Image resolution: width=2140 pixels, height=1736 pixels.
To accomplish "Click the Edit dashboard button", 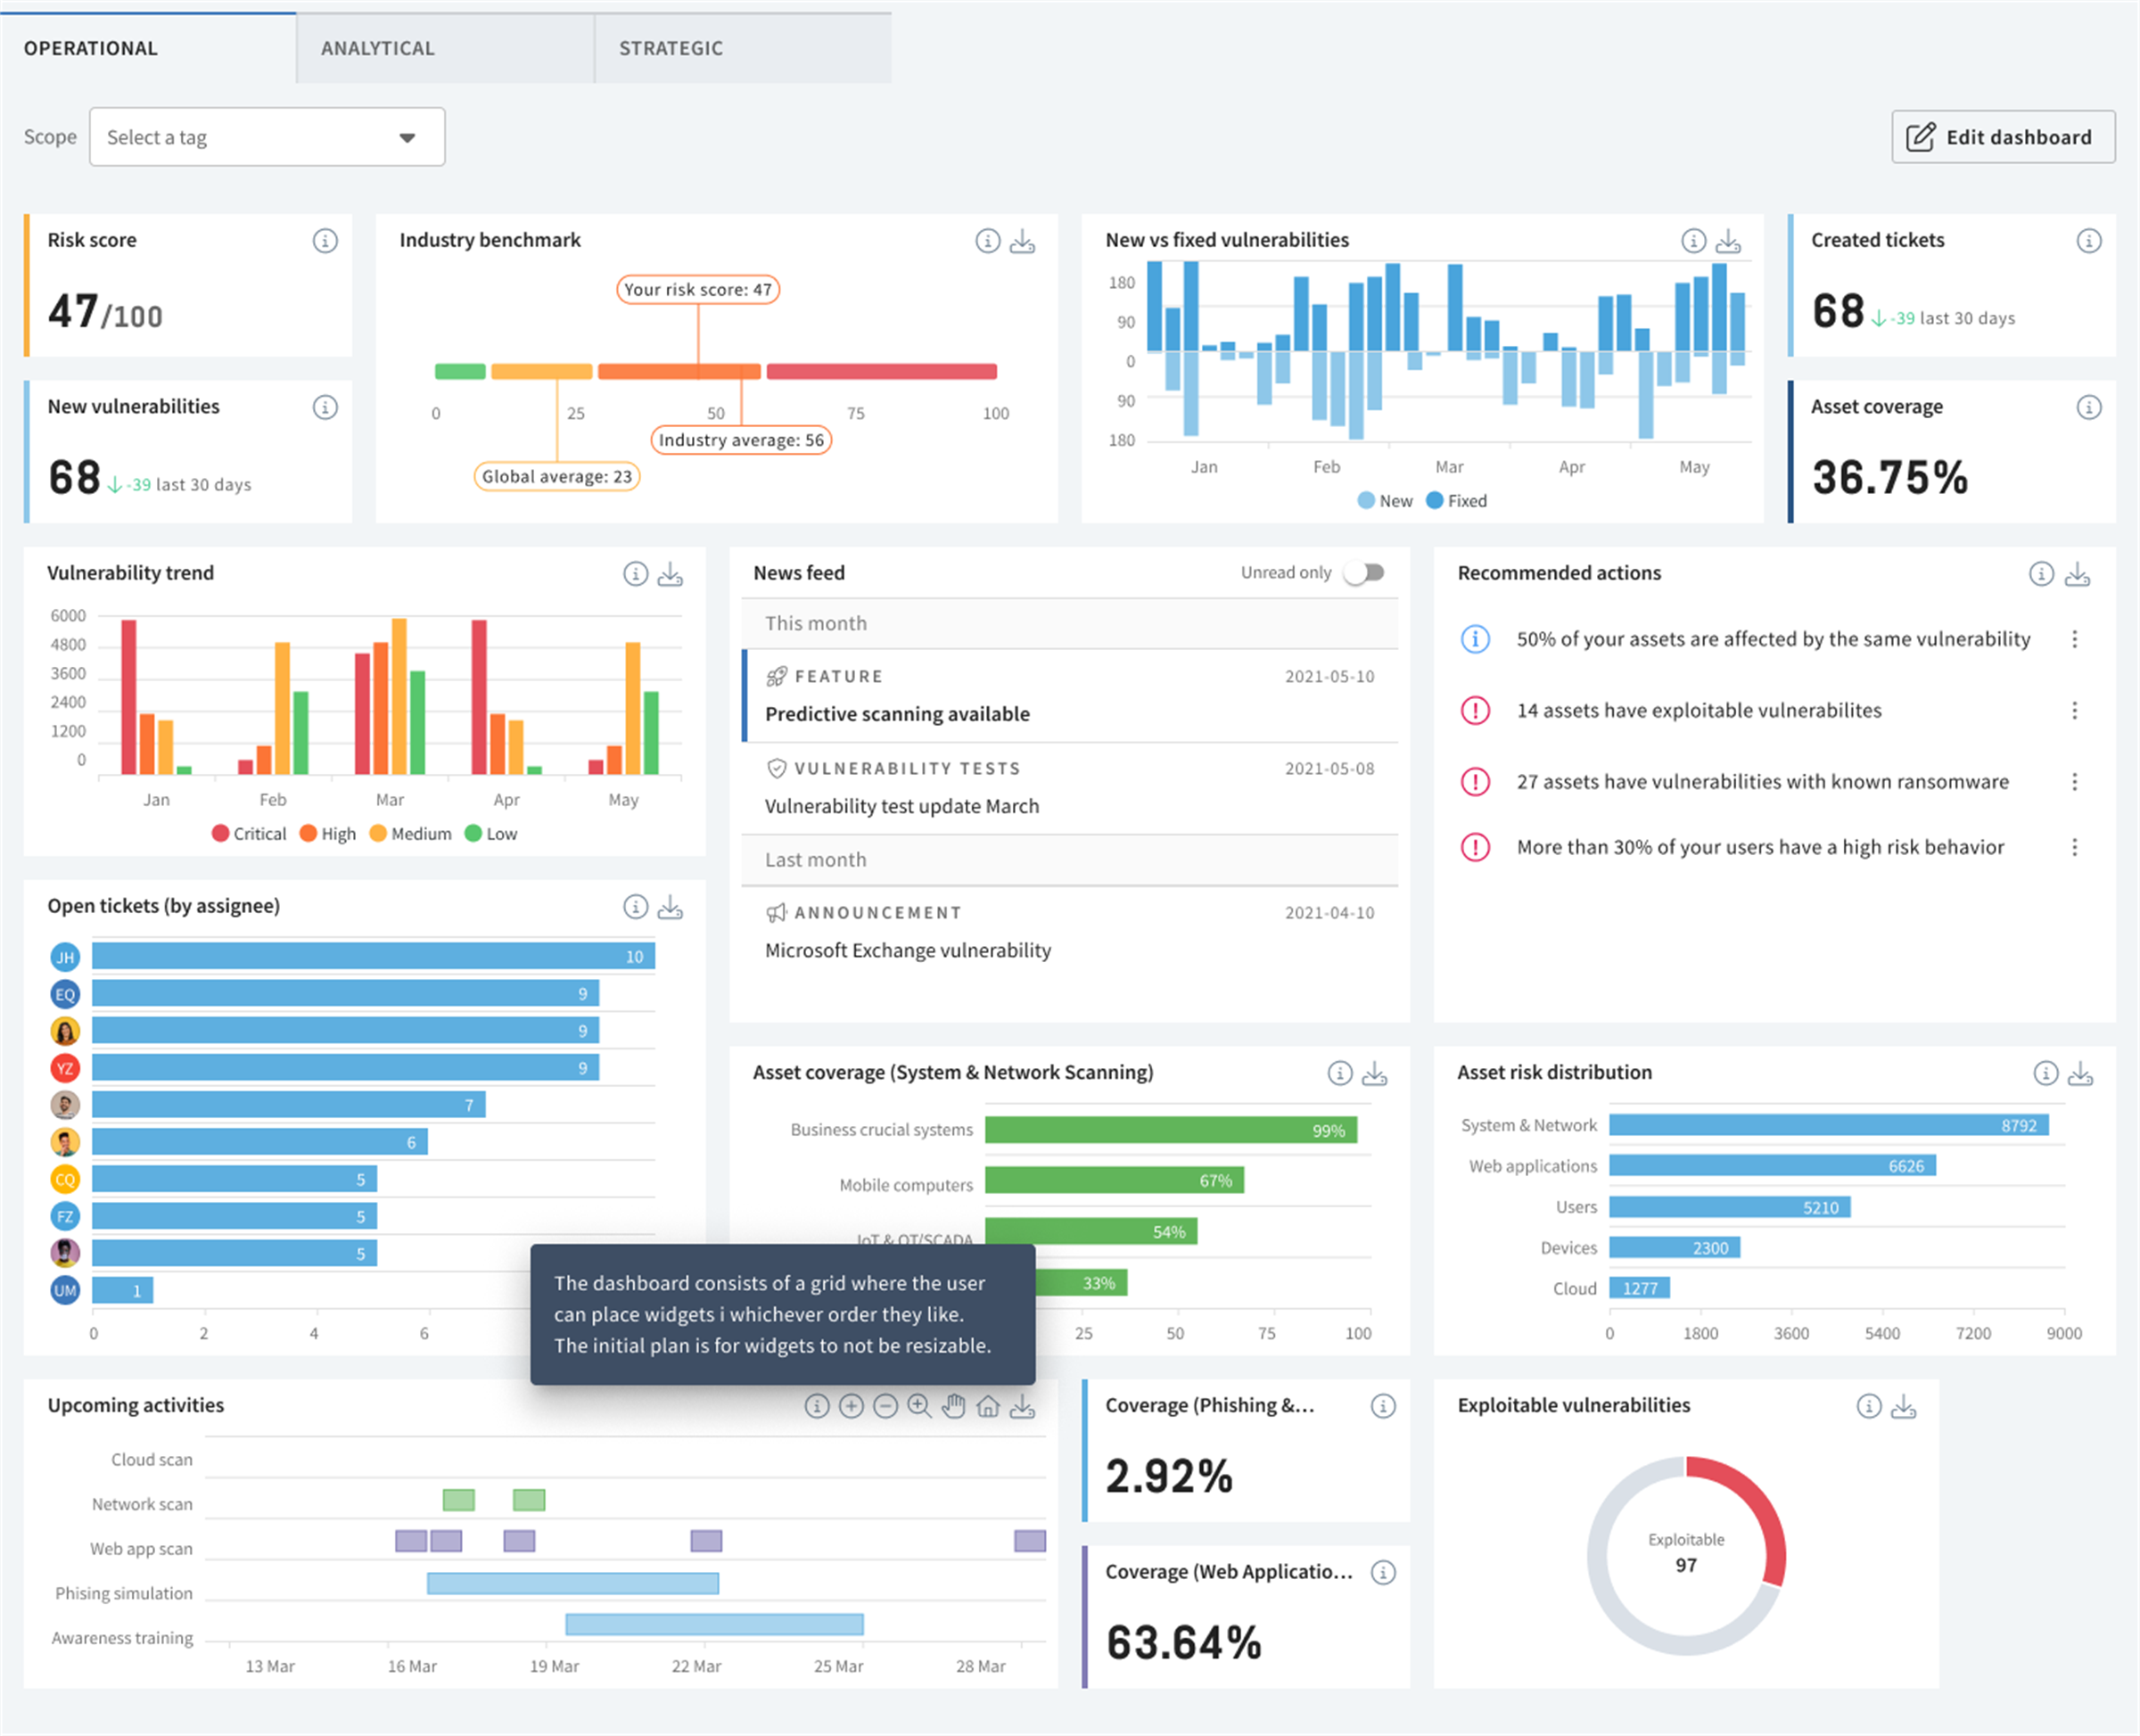I will click(2005, 138).
